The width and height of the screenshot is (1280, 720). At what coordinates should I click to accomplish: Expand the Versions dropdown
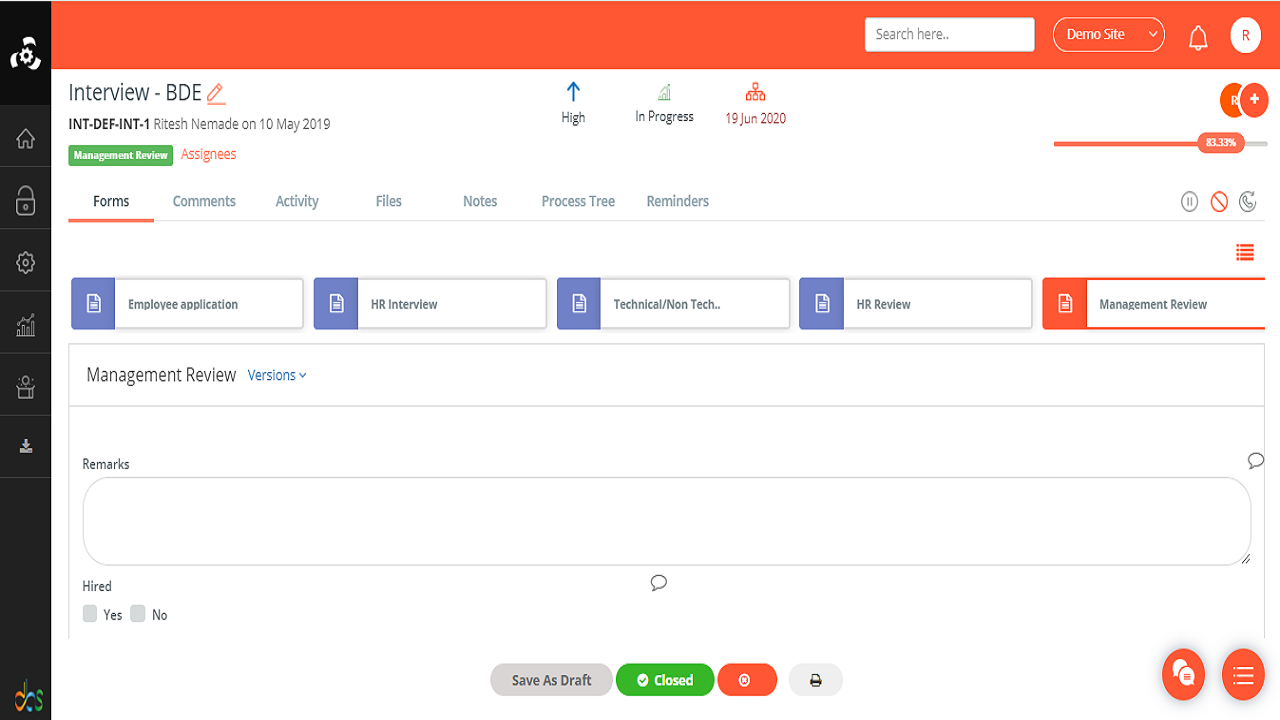(277, 375)
